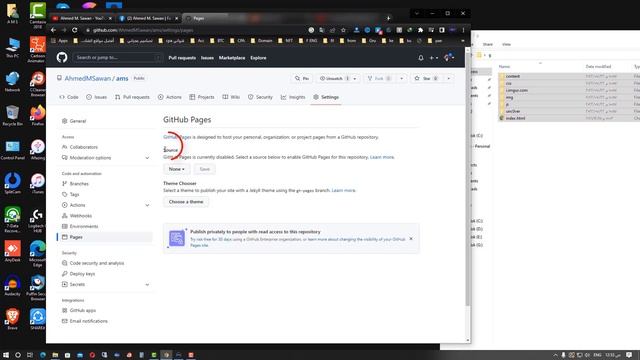Open the This PC desktop icon

tap(12, 47)
